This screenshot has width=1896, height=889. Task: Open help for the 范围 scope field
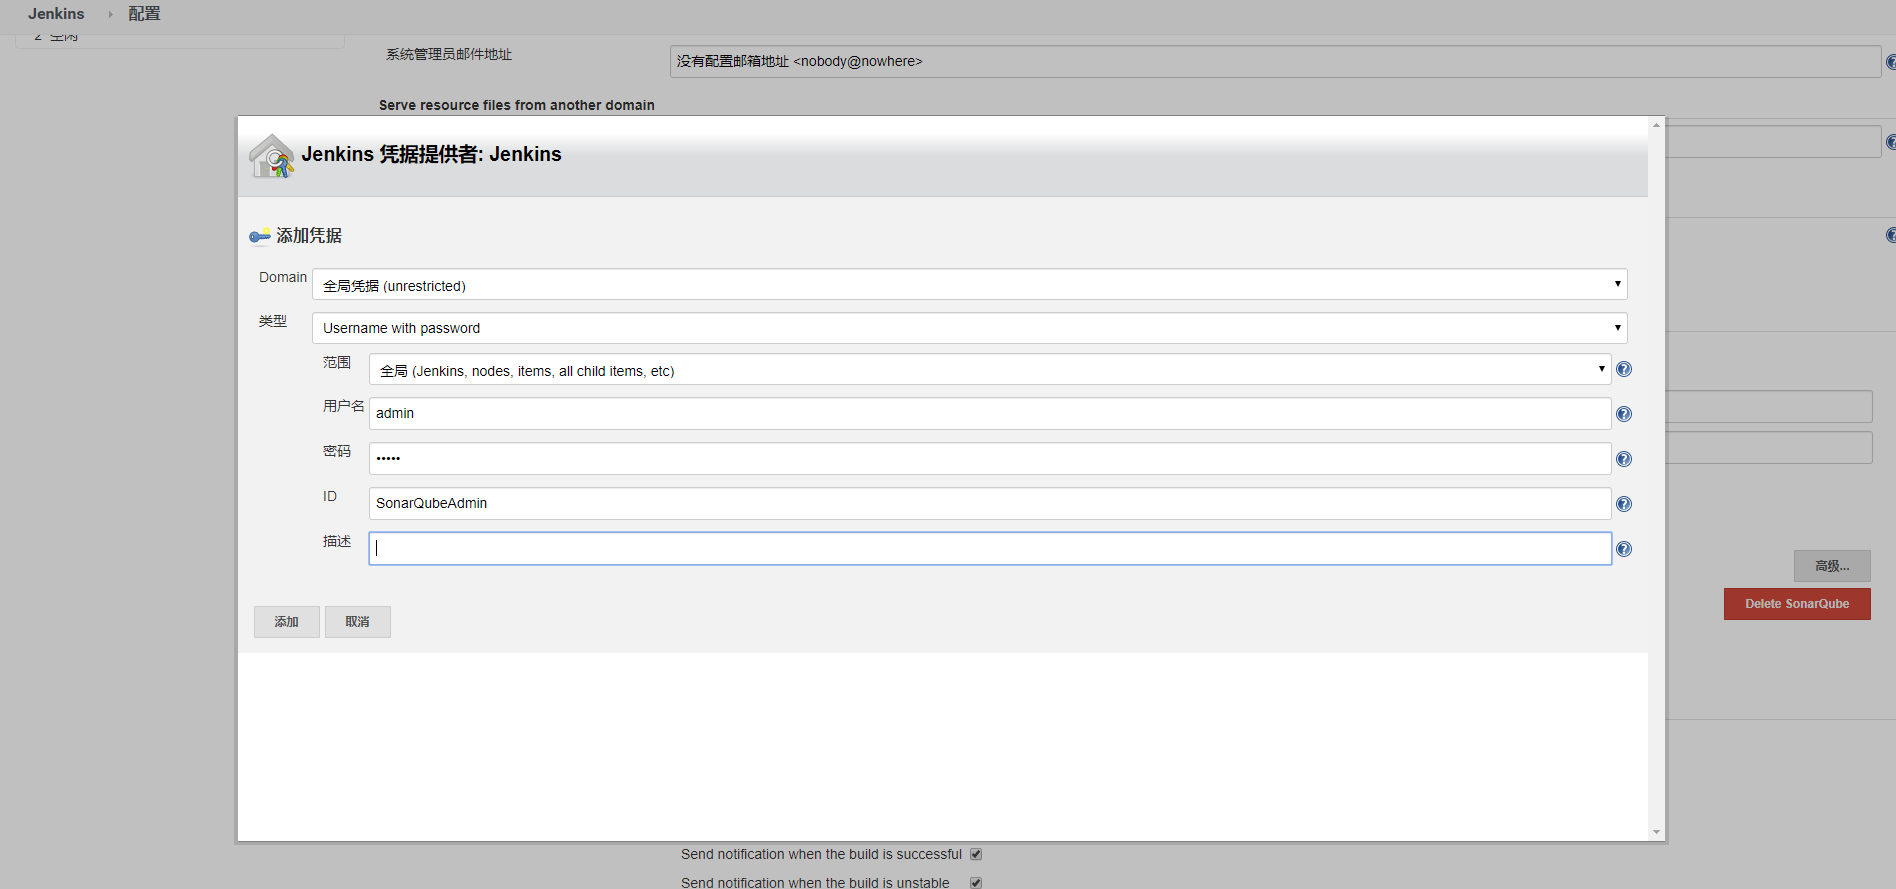click(x=1624, y=369)
